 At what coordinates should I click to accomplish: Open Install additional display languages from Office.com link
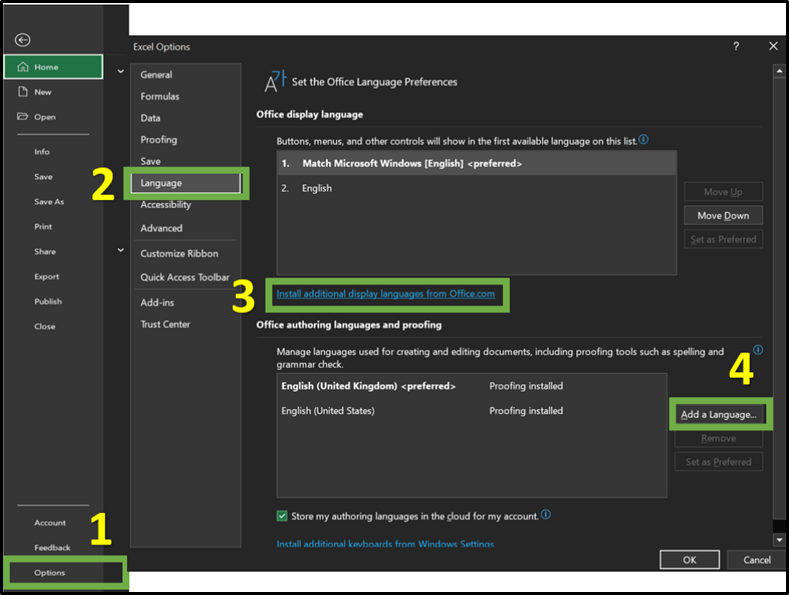[x=385, y=293]
